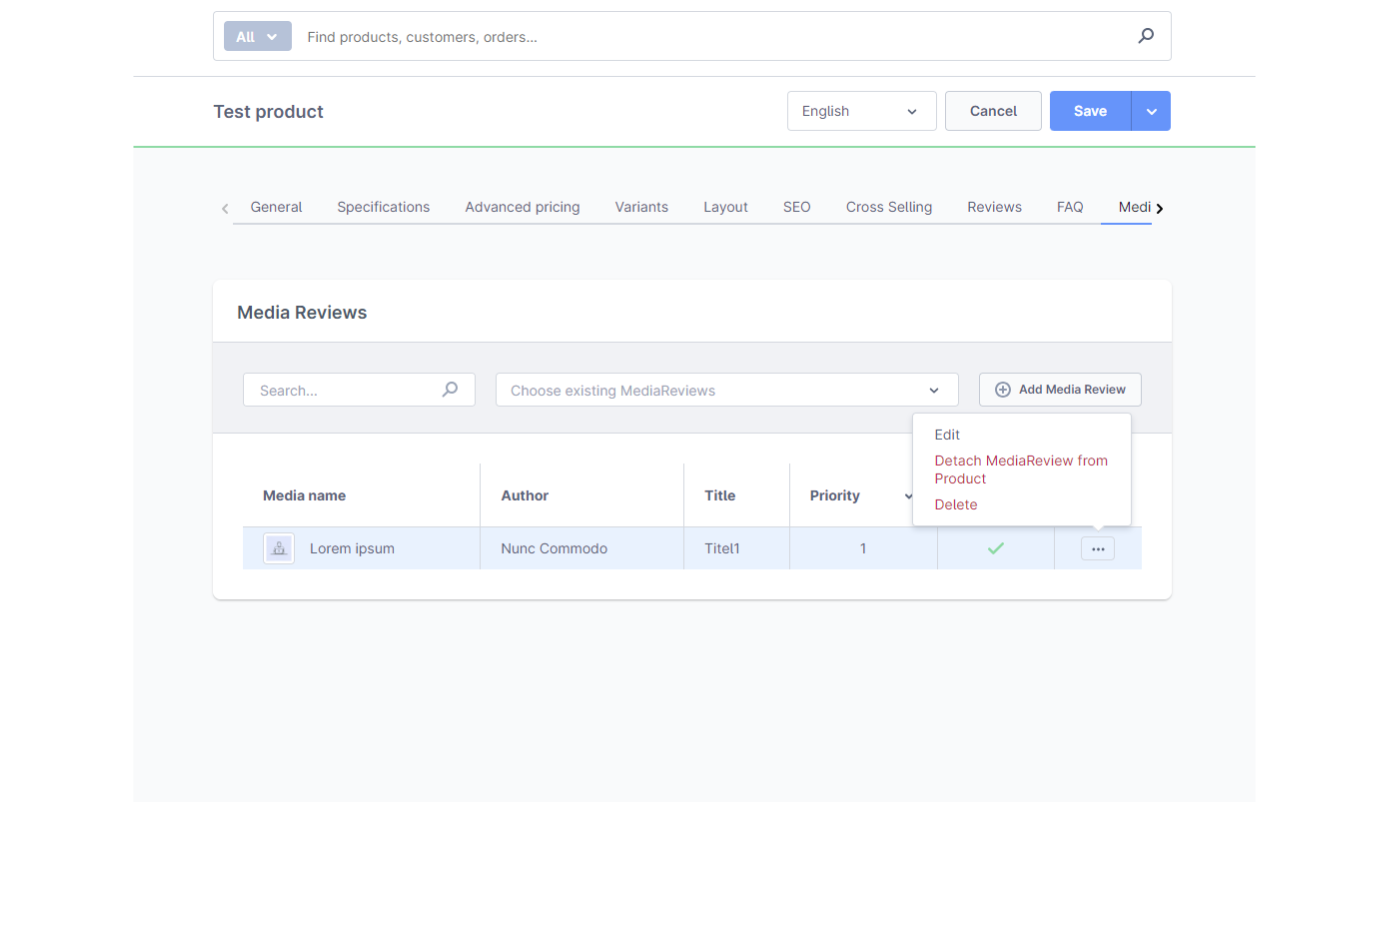Open the All search filter dropdown
This screenshot has height=941, width=1384.
(257, 36)
